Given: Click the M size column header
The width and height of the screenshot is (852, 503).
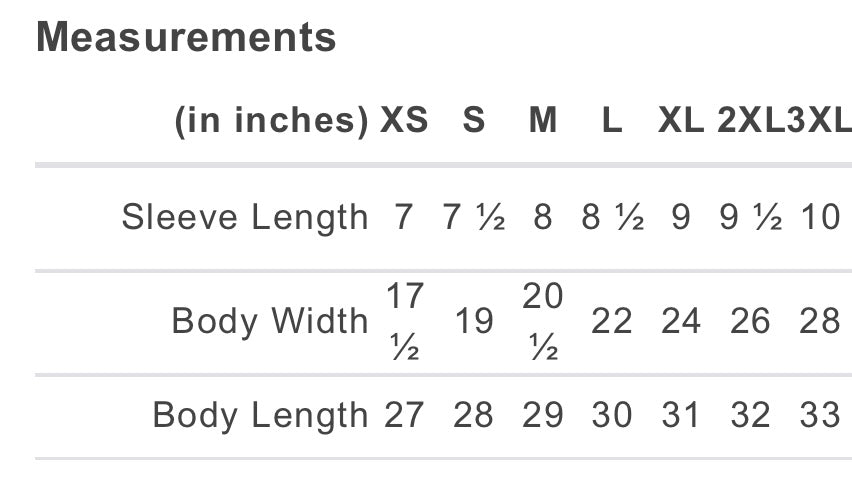Looking at the screenshot, I should pyautogui.click(x=543, y=120).
